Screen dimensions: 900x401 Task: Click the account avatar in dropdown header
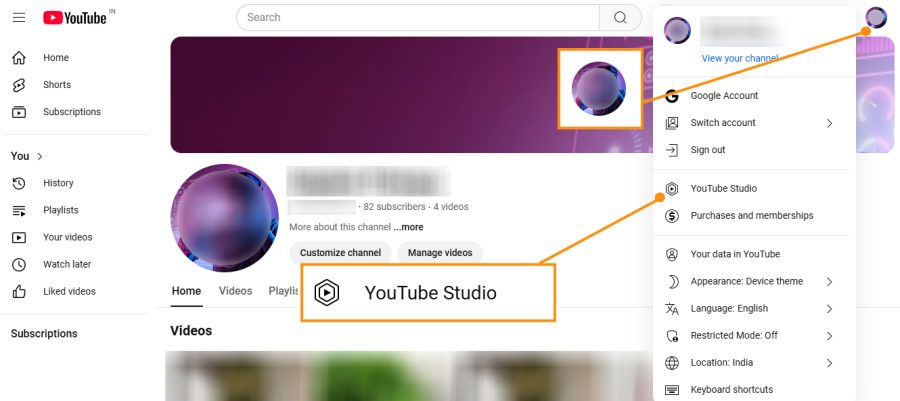pos(677,30)
